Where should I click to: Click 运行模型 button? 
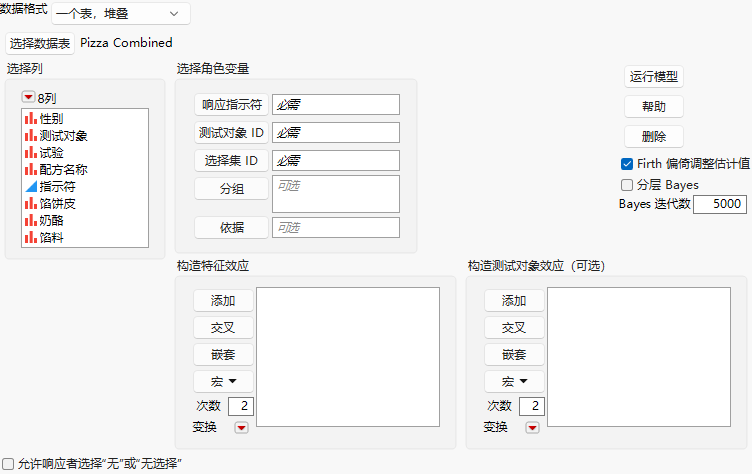point(654,77)
